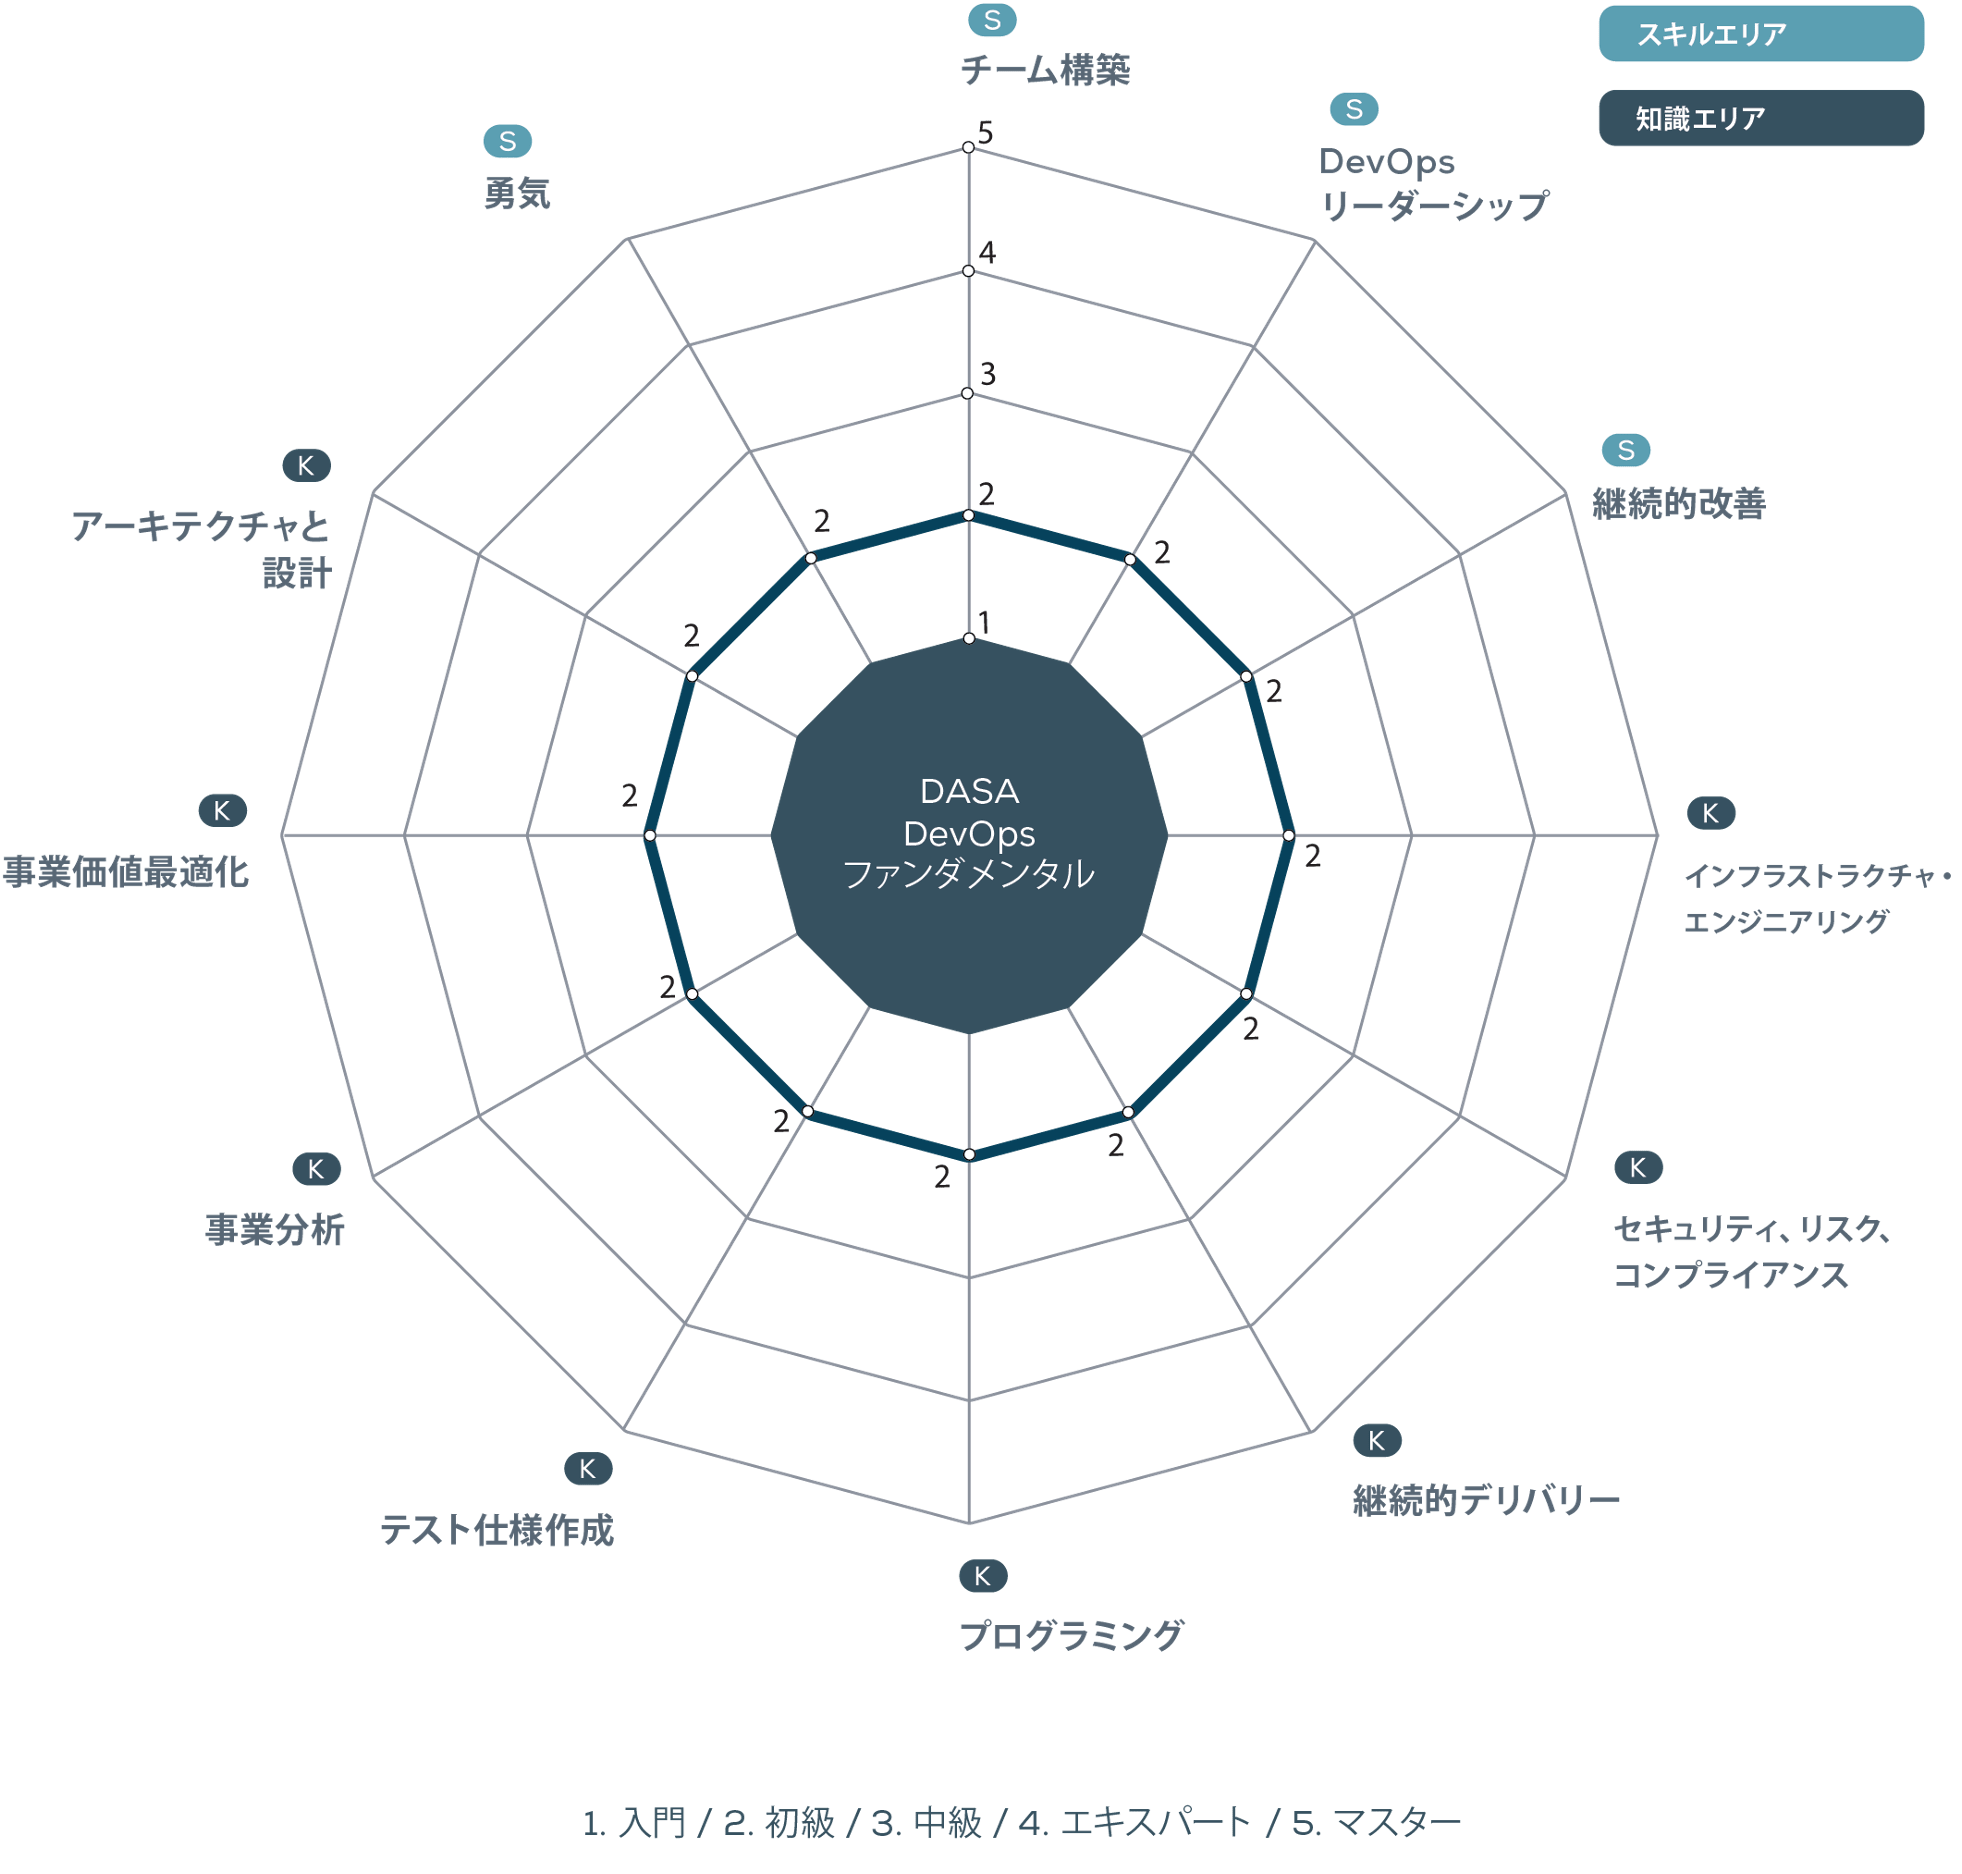Click the K badge above テスト仕様作成

pos(587,1468)
